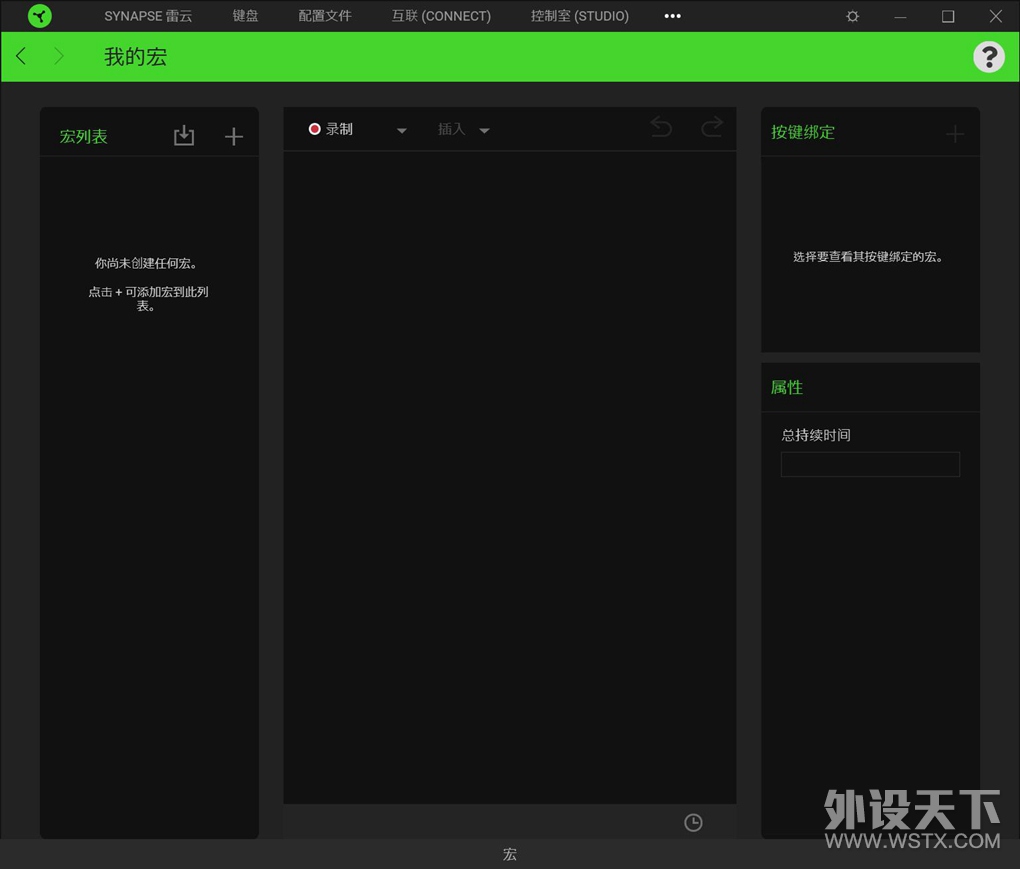This screenshot has width=1020, height=869.
Task: Open the SYNAPSE 雷云 tab
Action: 148,16
